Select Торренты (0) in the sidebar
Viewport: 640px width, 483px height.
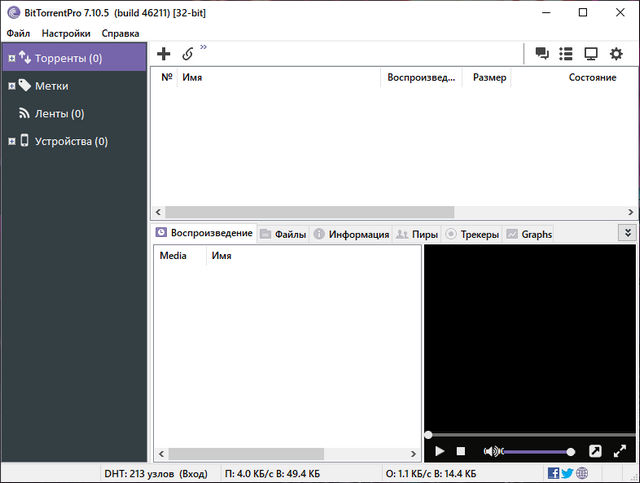click(74, 58)
